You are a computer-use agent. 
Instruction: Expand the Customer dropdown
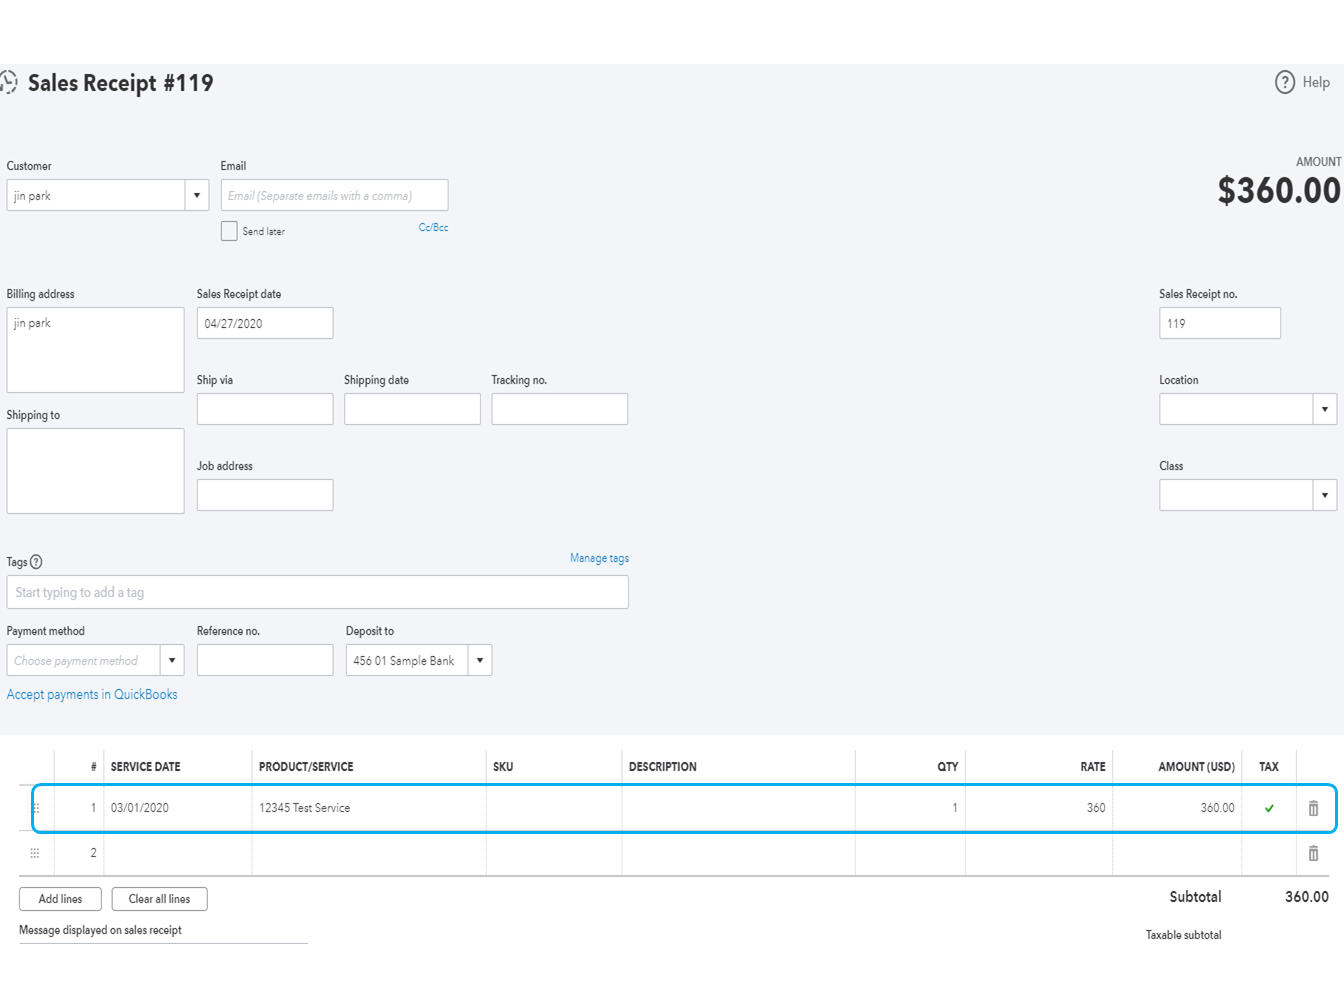click(x=197, y=196)
